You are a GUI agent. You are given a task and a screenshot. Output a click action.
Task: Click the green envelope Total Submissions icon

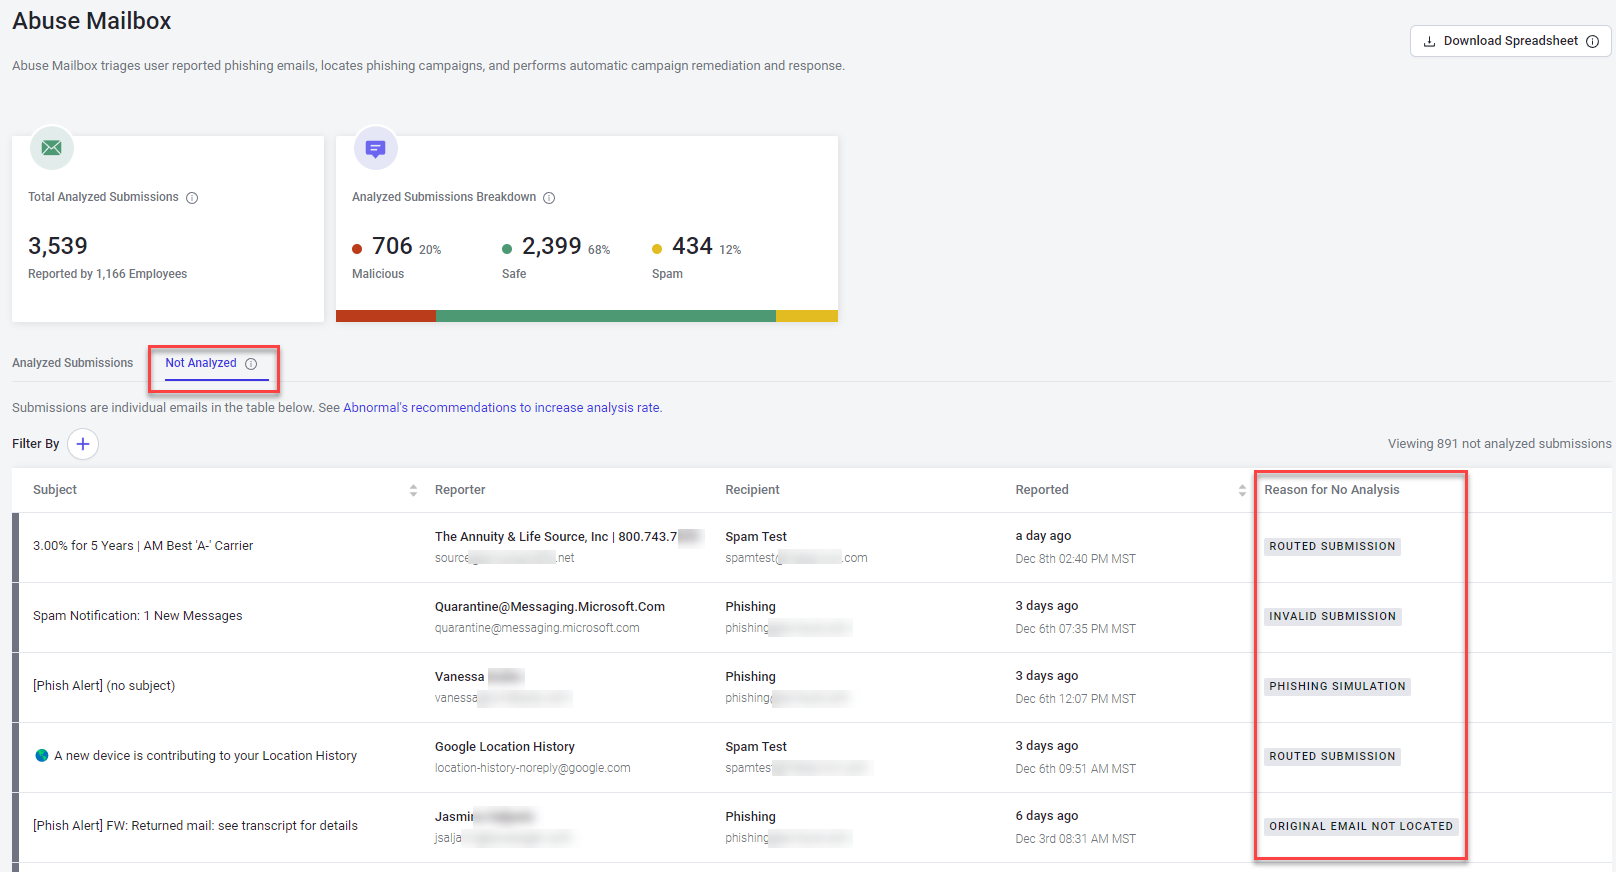point(52,148)
